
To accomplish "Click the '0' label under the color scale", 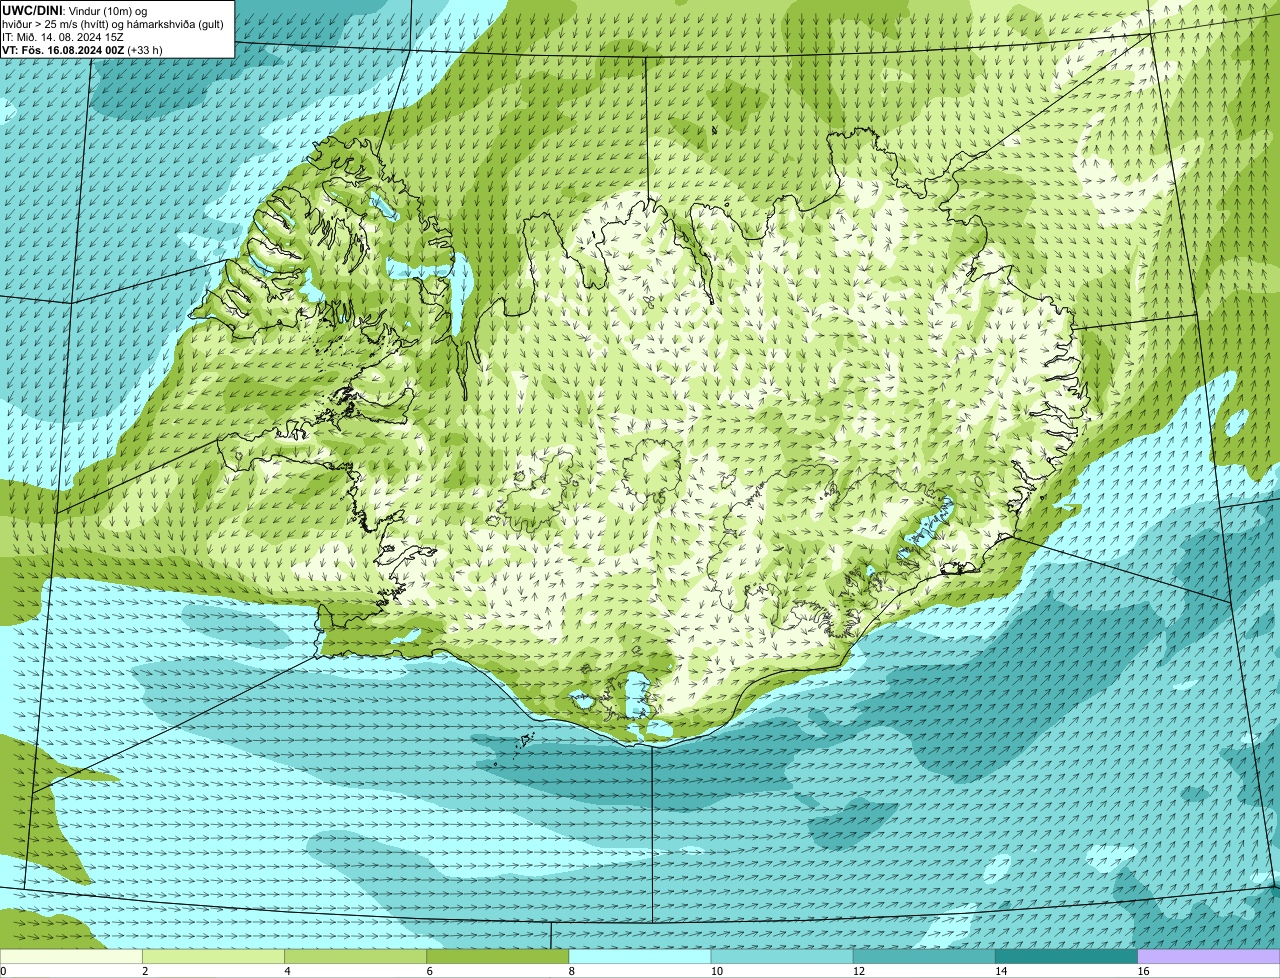I will tap(4, 971).
